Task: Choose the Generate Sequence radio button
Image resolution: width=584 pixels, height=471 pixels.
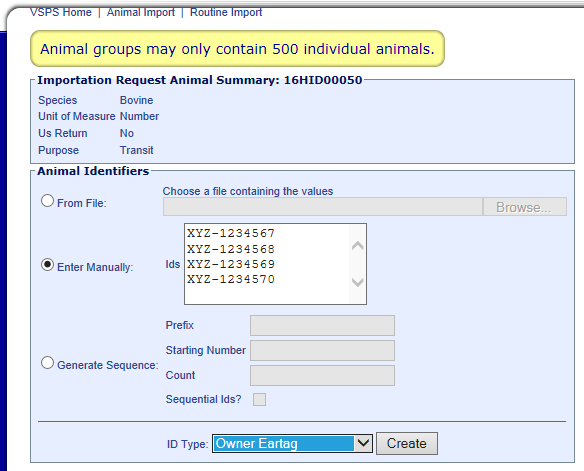Action: [47, 363]
